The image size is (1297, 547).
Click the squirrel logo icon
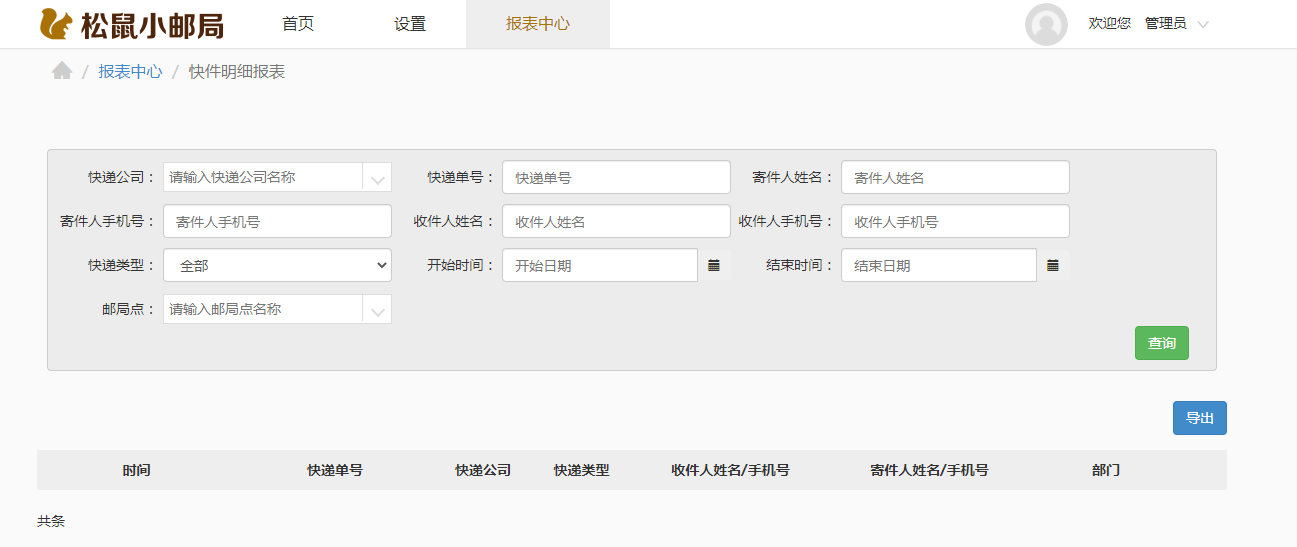[x=56, y=24]
